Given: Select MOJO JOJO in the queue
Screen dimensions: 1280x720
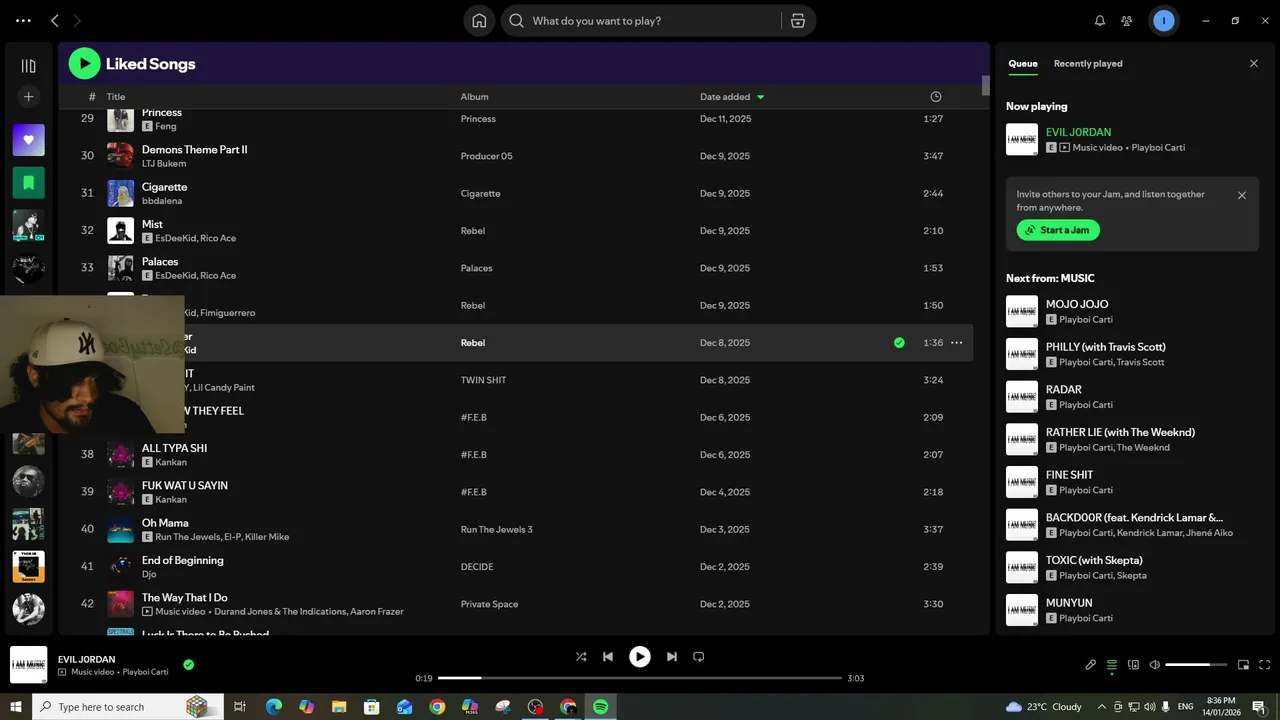Looking at the screenshot, I should pyautogui.click(x=1132, y=311).
